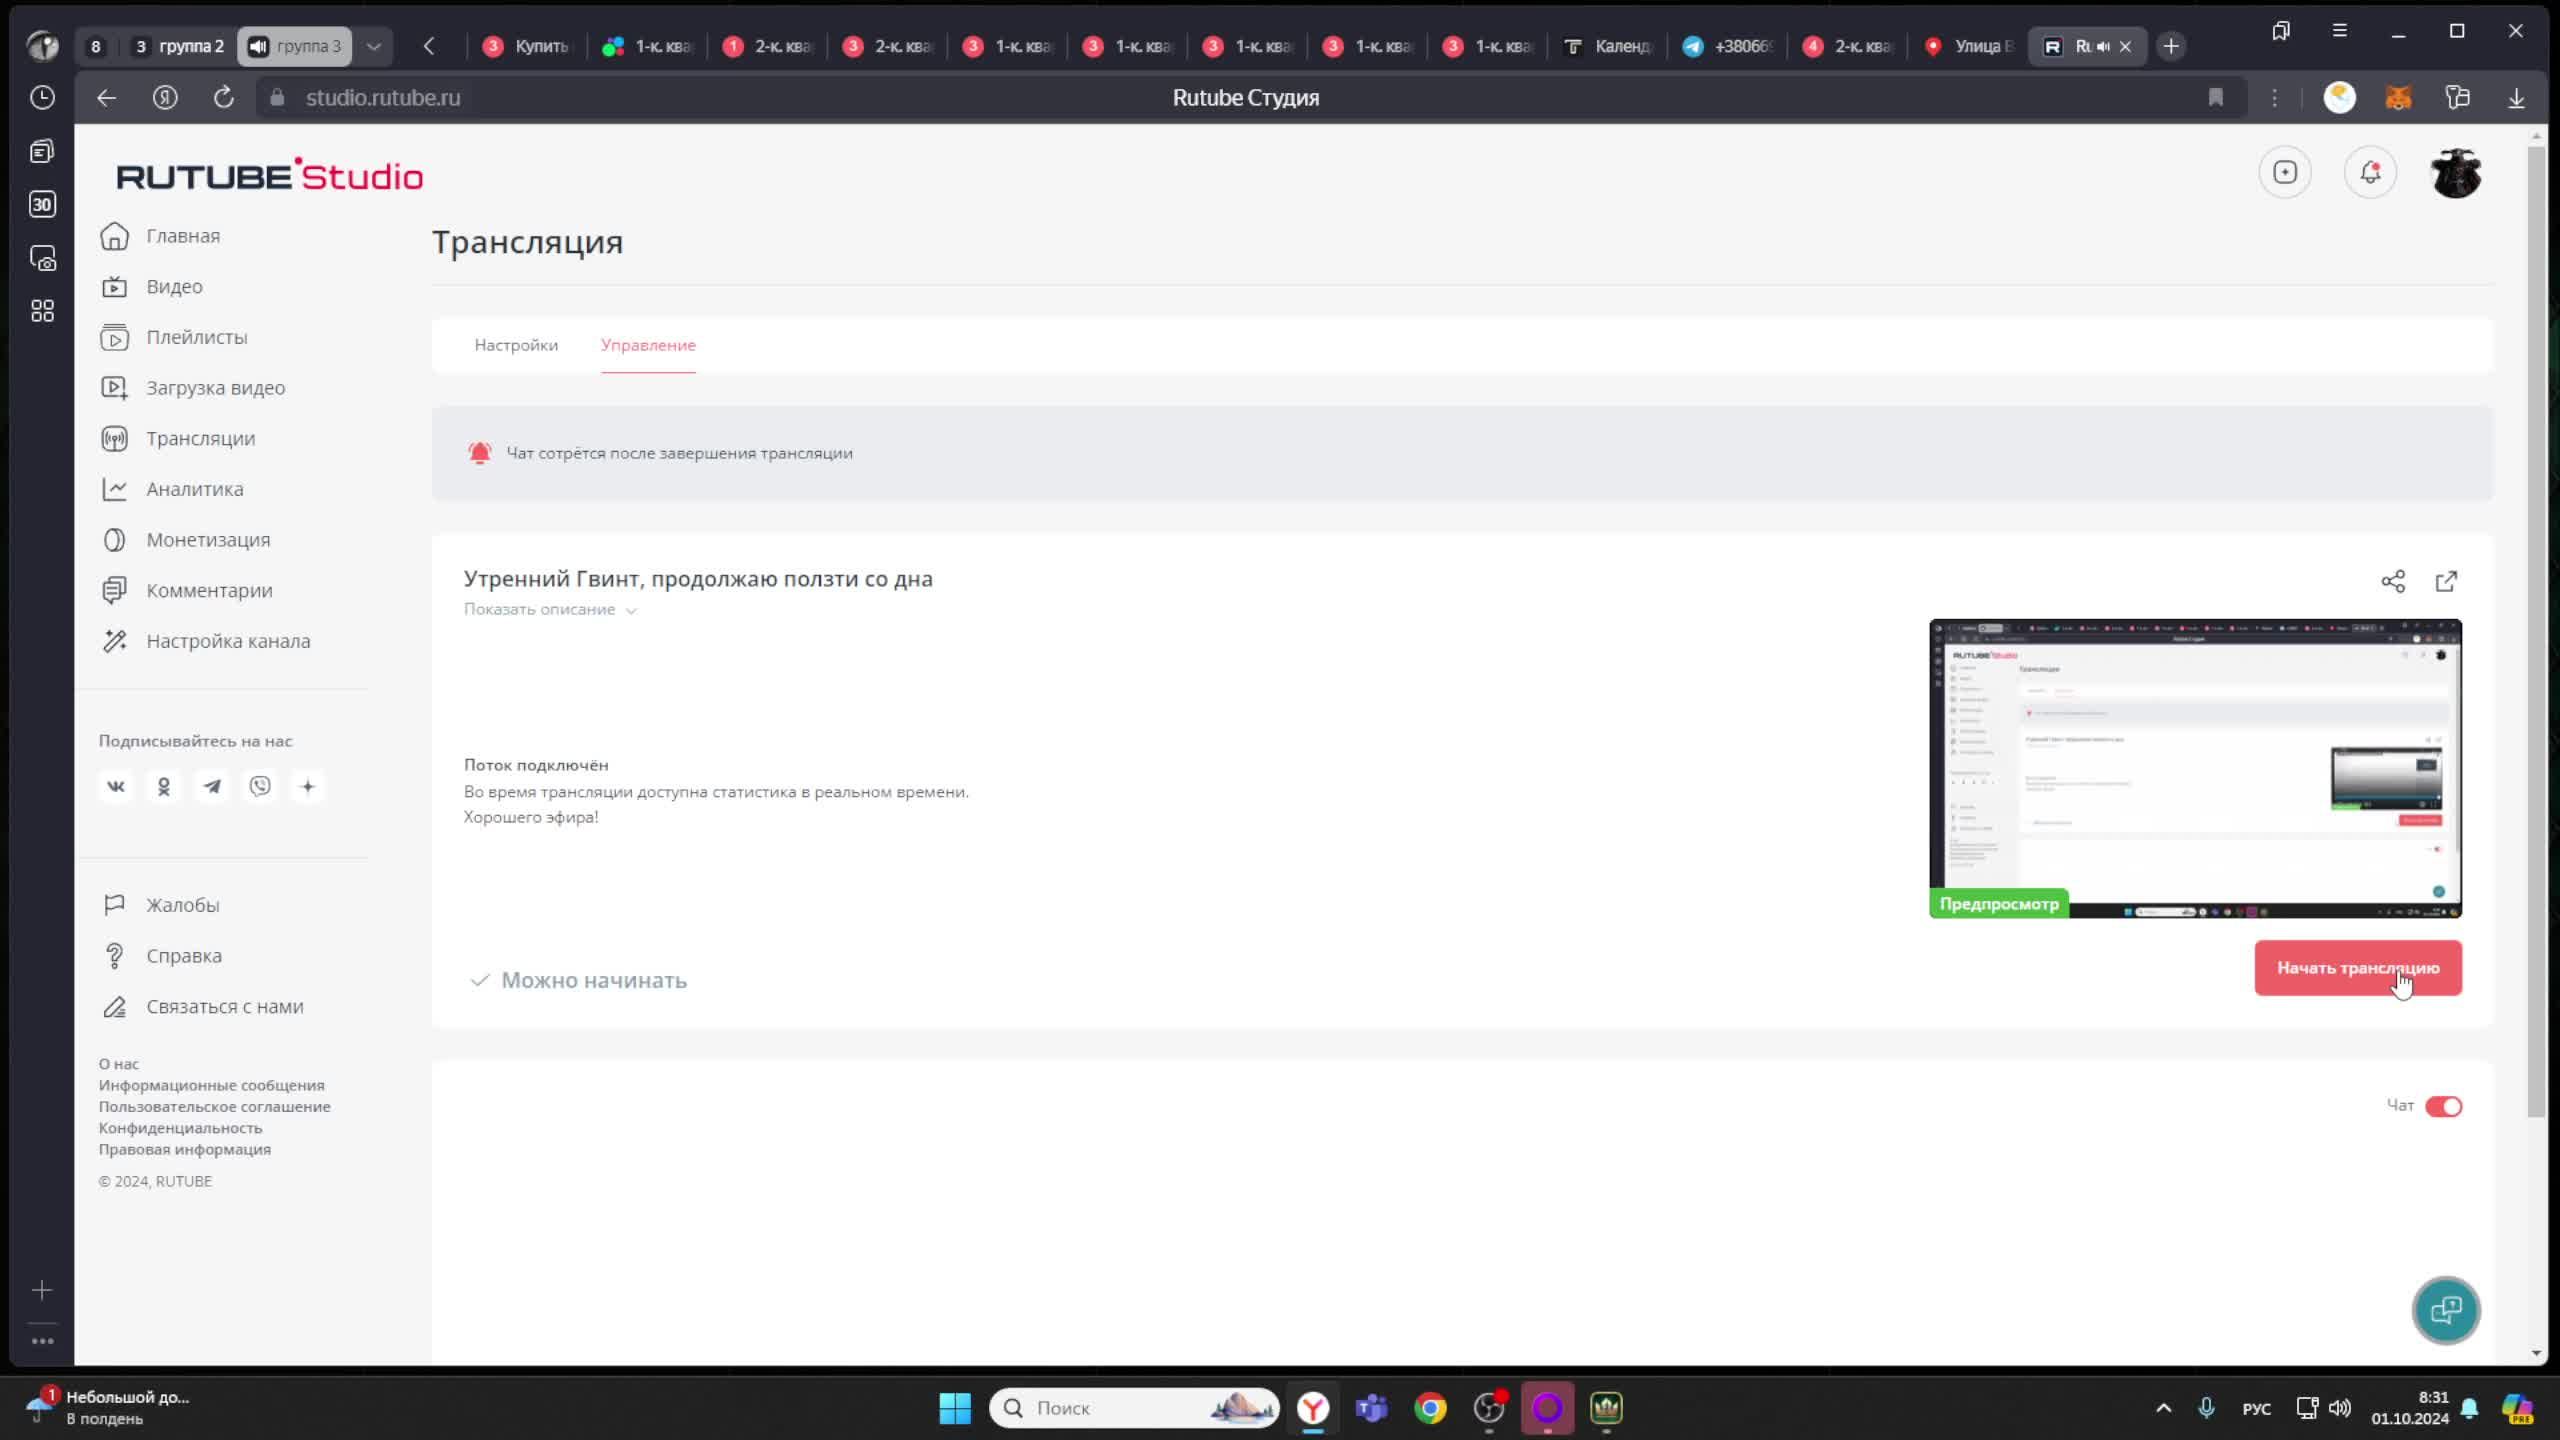Click the browser back arrow
Image resolution: width=2560 pixels, height=1440 pixels.
[x=106, y=97]
